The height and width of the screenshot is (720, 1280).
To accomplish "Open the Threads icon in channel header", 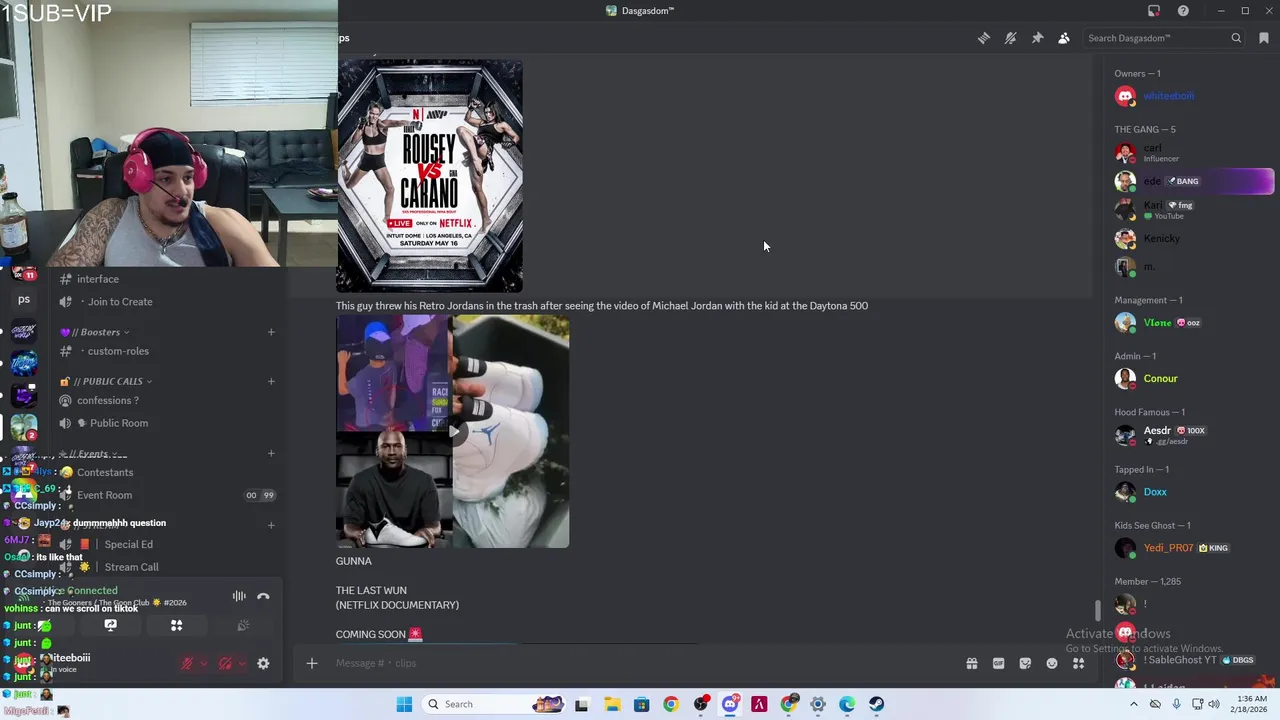I will [x=984, y=38].
